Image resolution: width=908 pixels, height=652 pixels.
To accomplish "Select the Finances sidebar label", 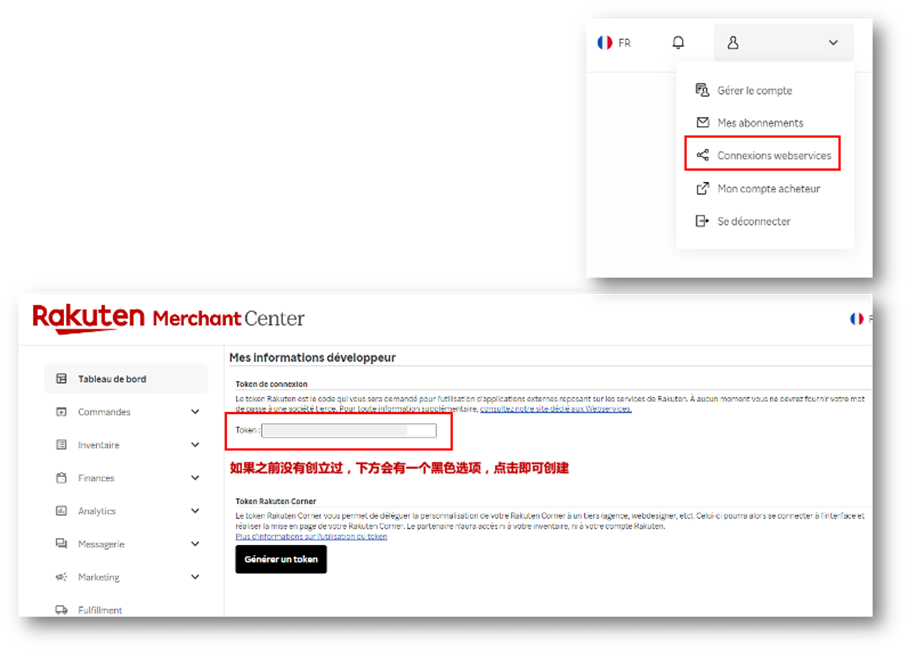I will [96, 478].
